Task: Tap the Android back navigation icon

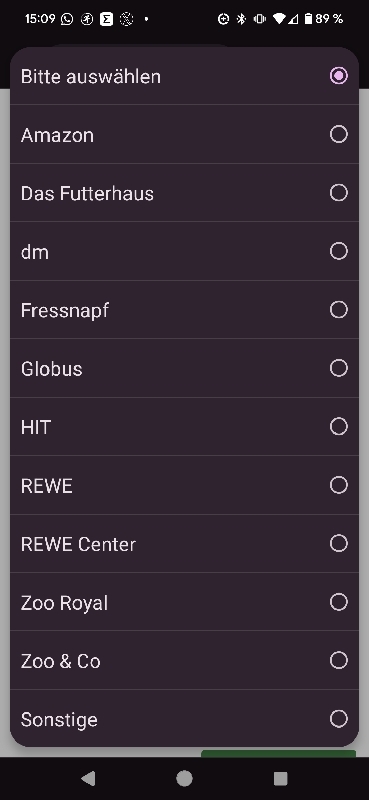Action: click(x=88, y=779)
